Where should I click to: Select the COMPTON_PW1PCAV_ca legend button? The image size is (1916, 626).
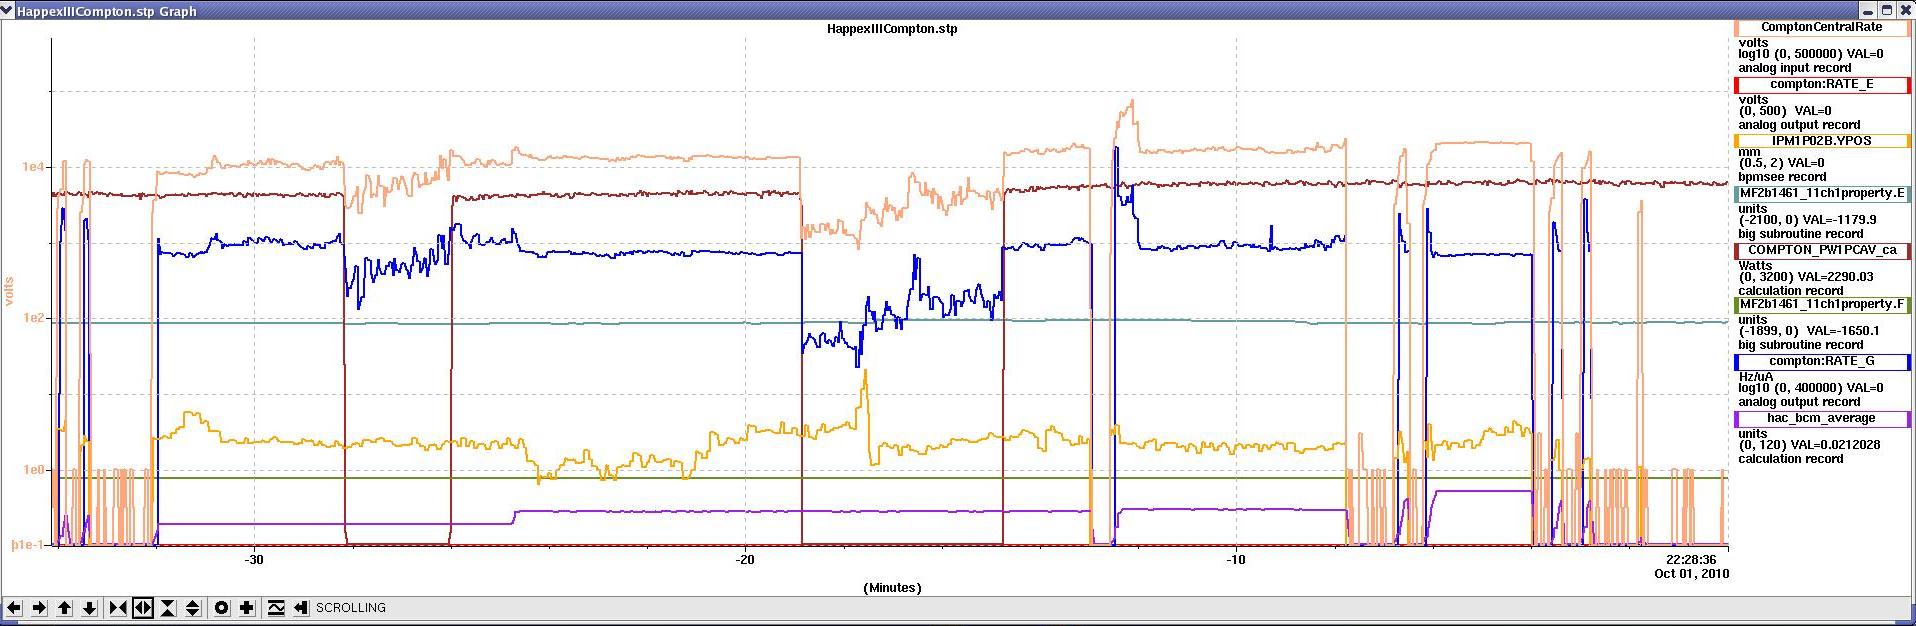coord(1821,251)
